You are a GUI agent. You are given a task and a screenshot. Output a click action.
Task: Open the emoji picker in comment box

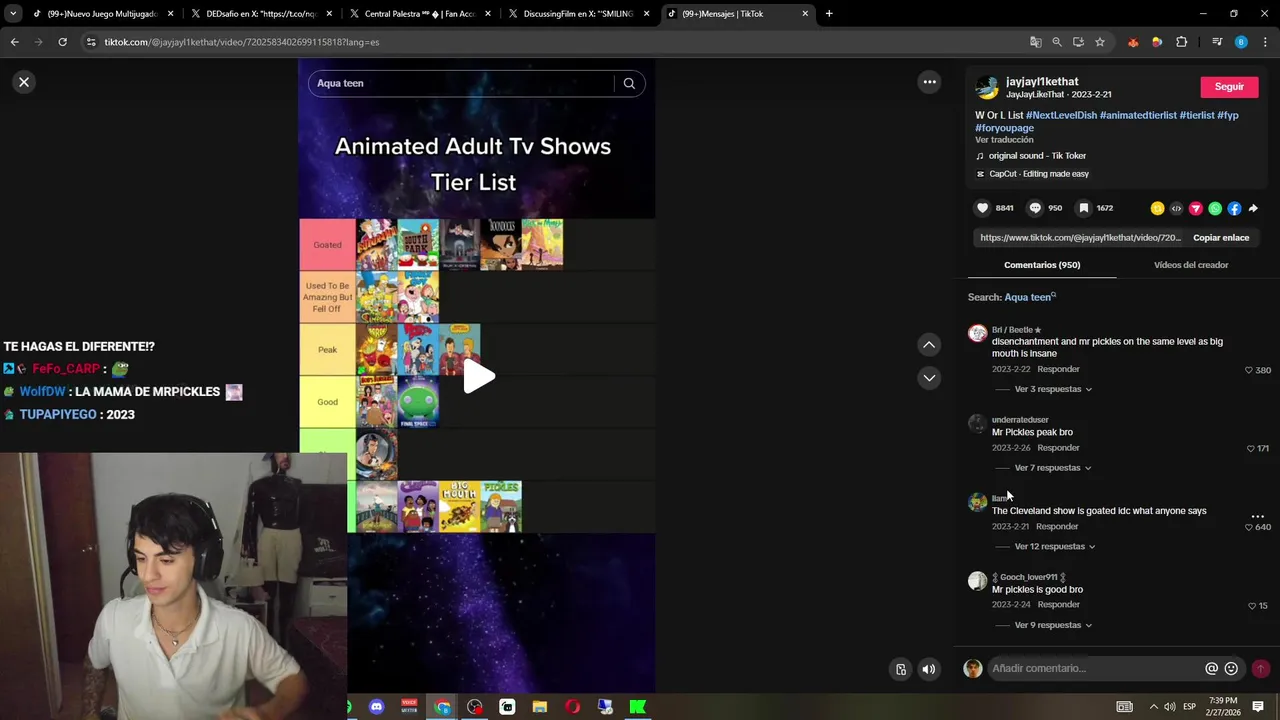click(x=1231, y=668)
